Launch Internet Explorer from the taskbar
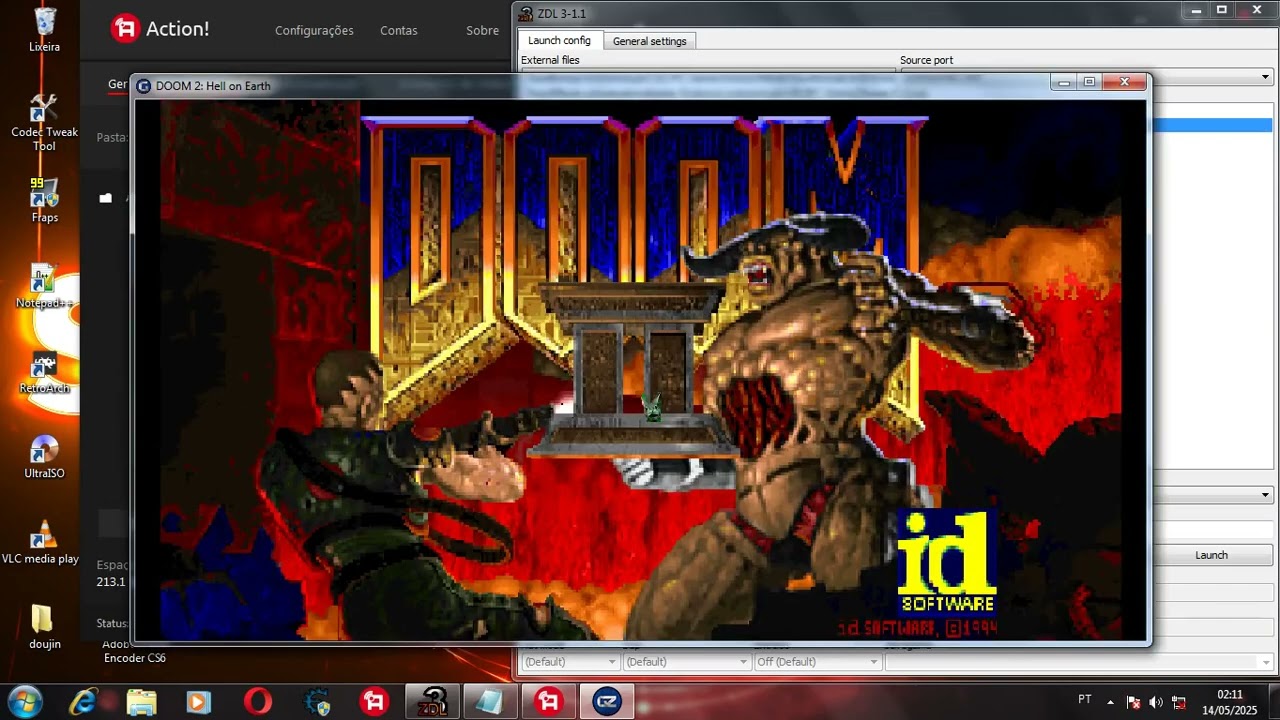Screen dimensions: 1280x720 click(x=83, y=701)
